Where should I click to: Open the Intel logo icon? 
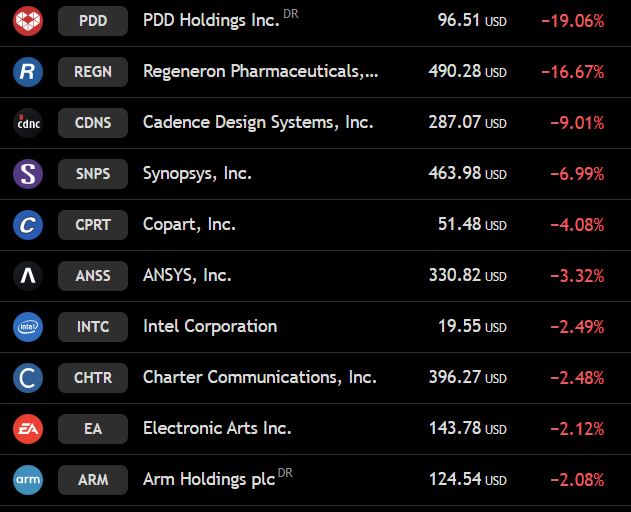(28, 327)
